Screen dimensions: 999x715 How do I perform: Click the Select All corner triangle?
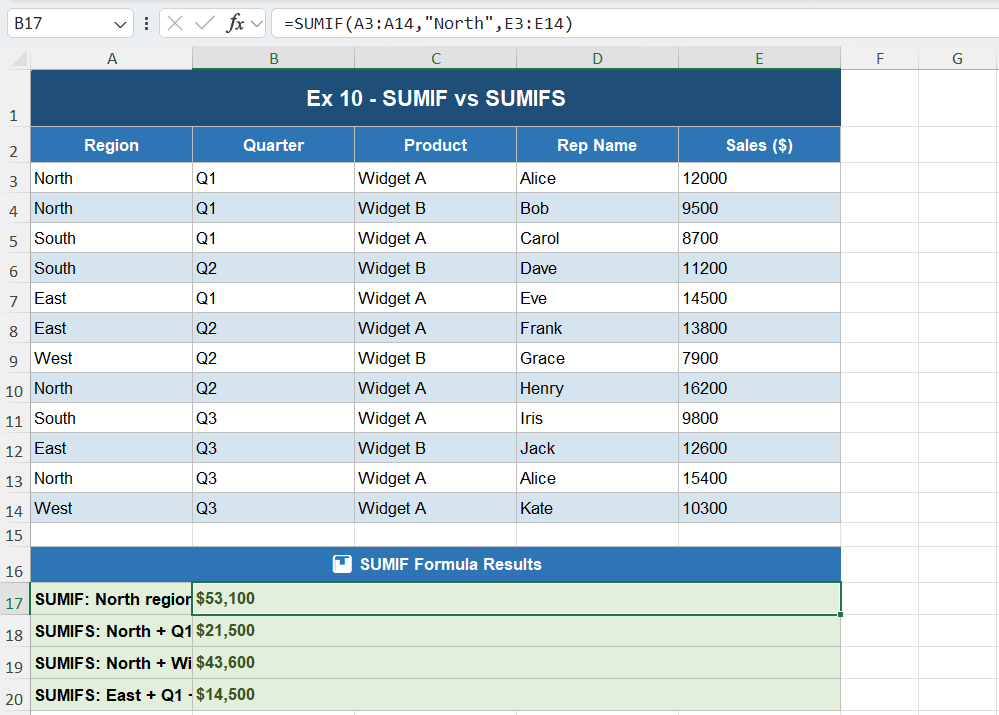pos(20,60)
